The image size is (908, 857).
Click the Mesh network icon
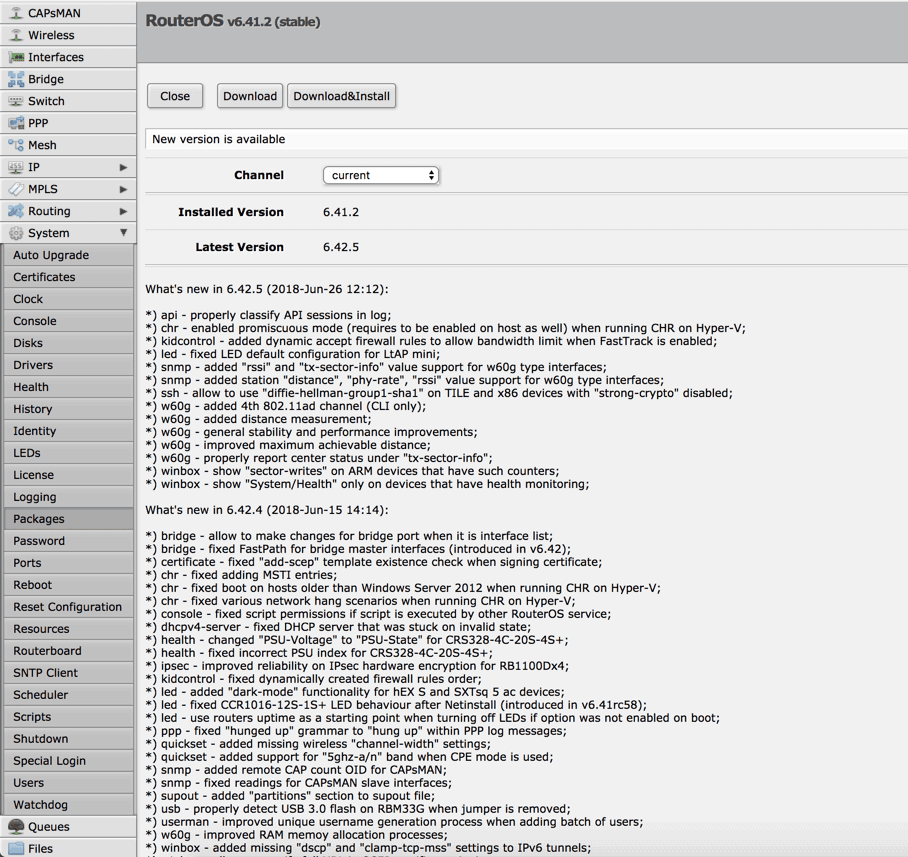pos(16,145)
